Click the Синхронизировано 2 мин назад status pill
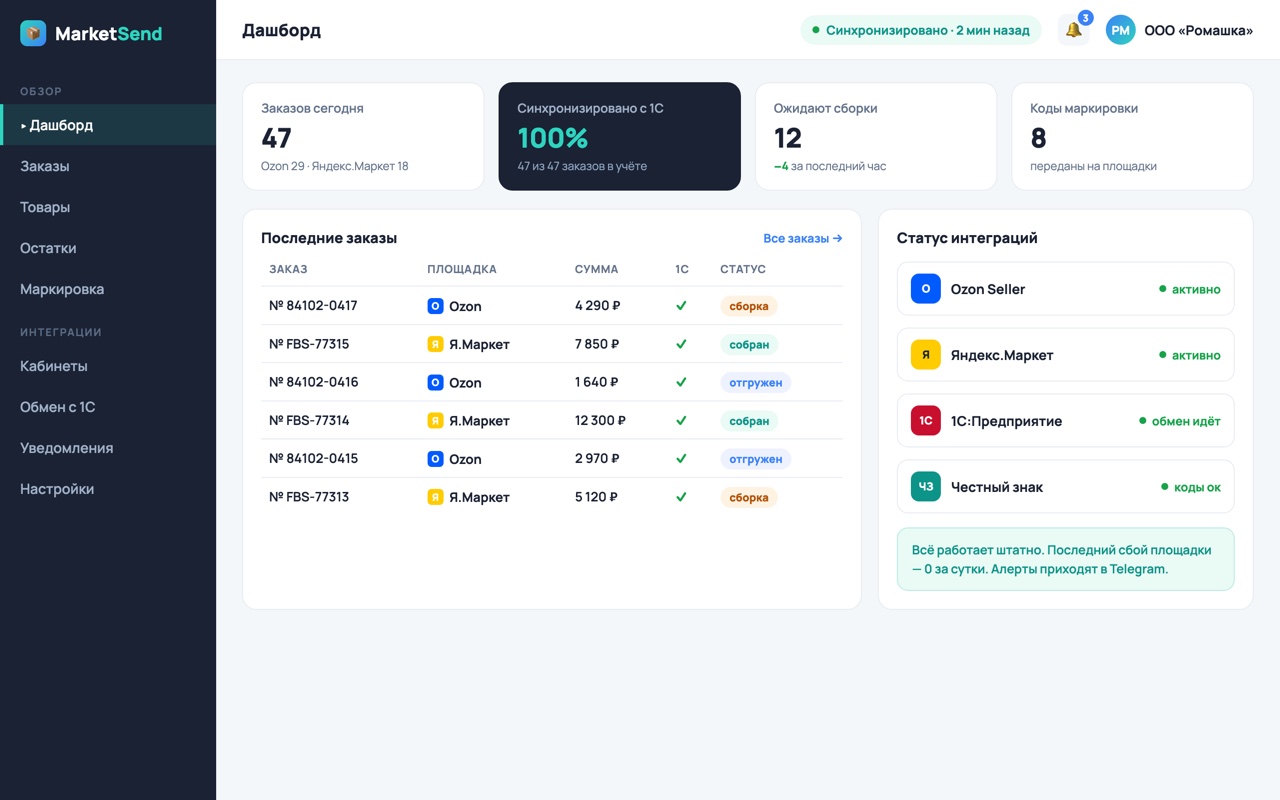 [x=920, y=30]
